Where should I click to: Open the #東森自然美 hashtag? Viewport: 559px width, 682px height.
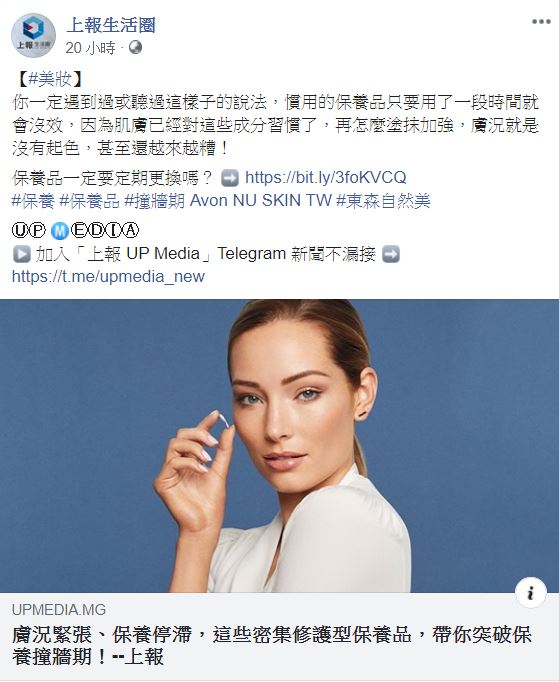384,201
